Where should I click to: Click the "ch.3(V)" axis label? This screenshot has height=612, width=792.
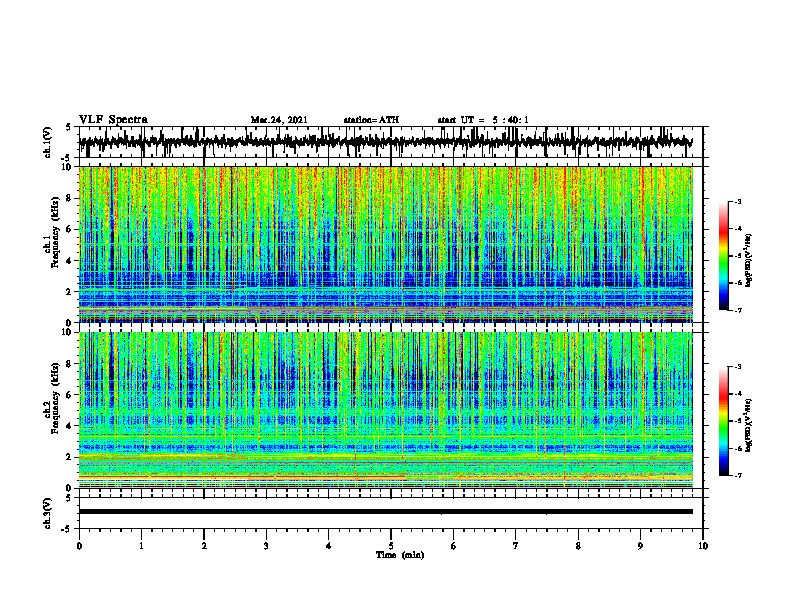[x=48, y=513]
